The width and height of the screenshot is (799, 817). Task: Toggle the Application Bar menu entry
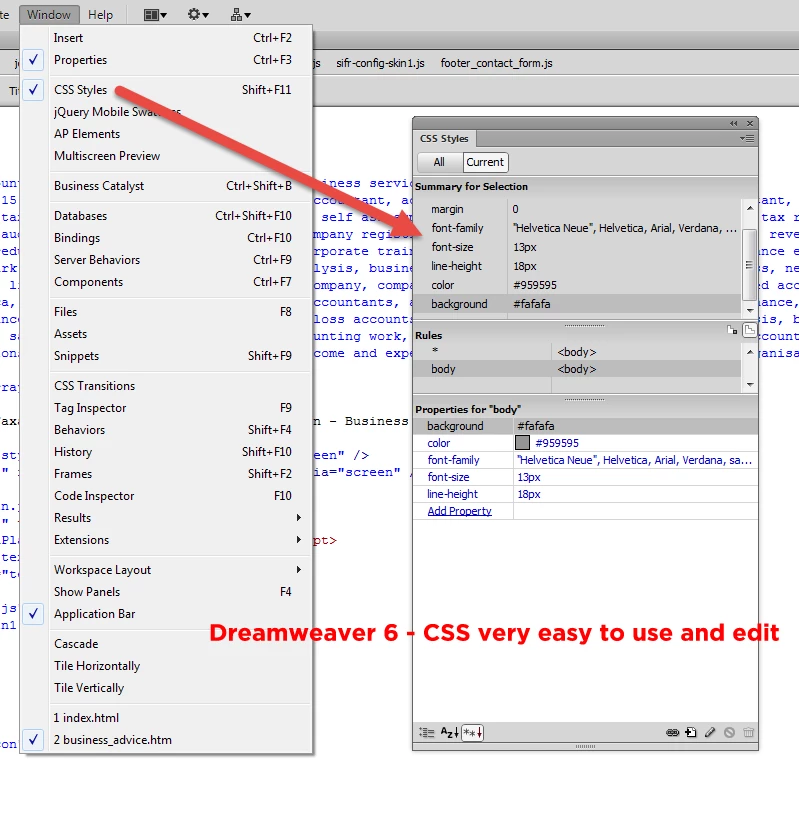pyautogui.click(x=167, y=614)
